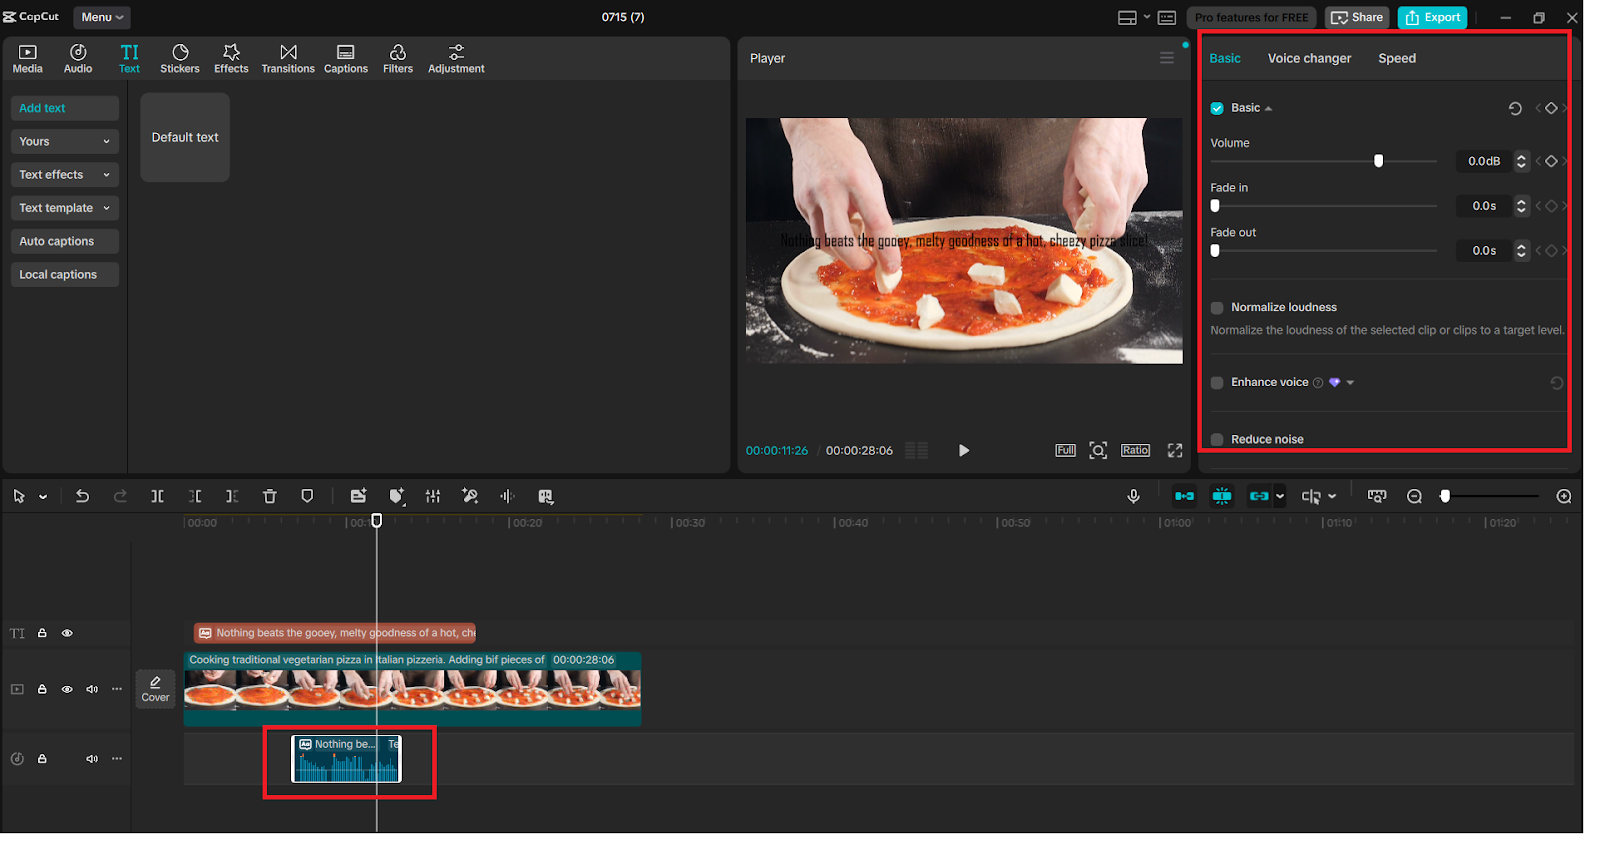Hide the video track with eye icon
Image resolution: width=1600 pixels, height=845 pixels.
(67, 689)
